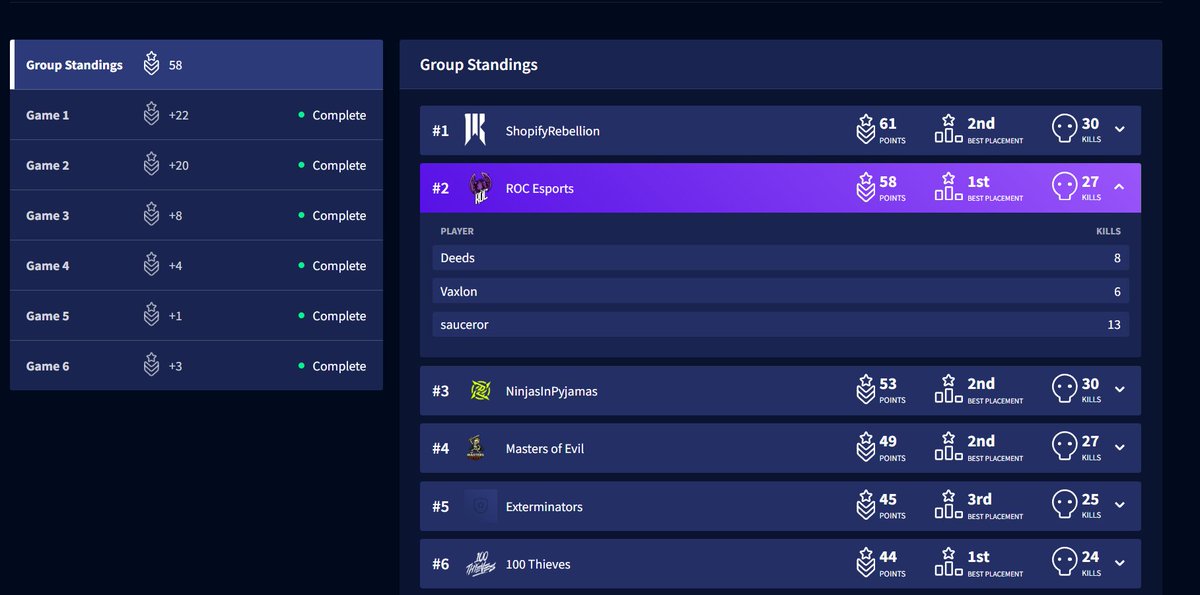The height and width of the screenshot is (595, 1200).
Task: Click the Masters of Evil team name
Action: click(x=545, y=449)
